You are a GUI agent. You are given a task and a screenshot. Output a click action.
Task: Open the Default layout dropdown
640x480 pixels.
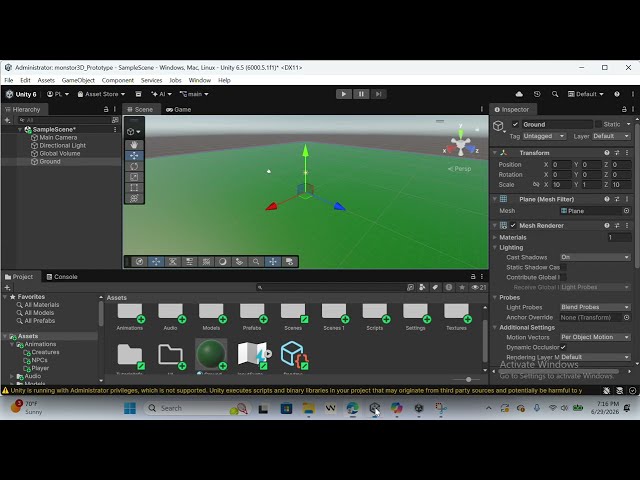(586, 94)
